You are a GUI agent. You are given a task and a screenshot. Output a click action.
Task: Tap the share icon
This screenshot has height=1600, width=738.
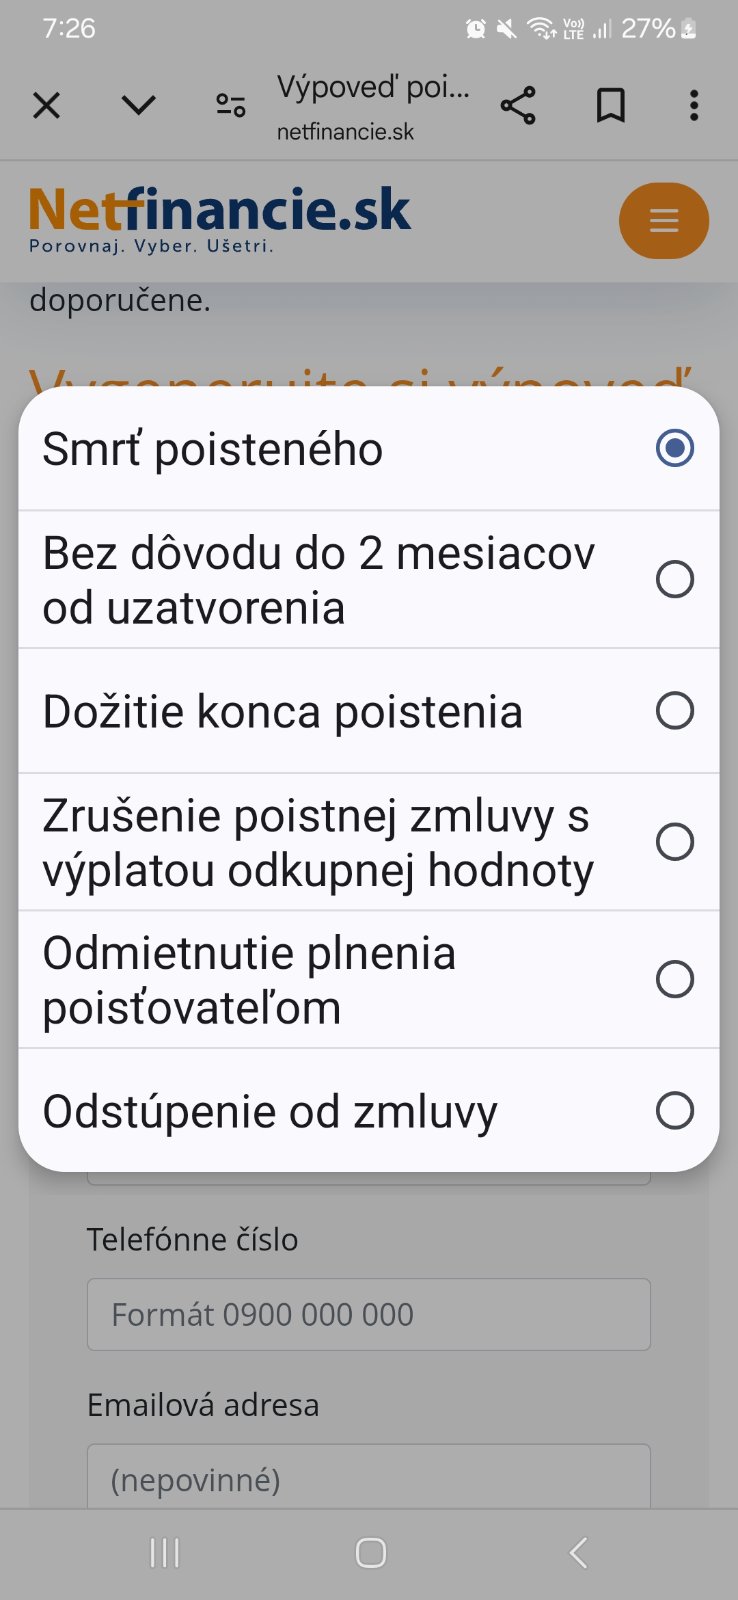518,105
